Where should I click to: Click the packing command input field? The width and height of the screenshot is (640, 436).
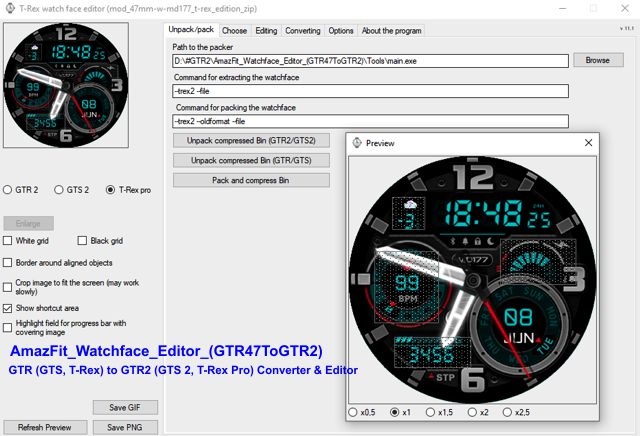click(x=370, y=121)
